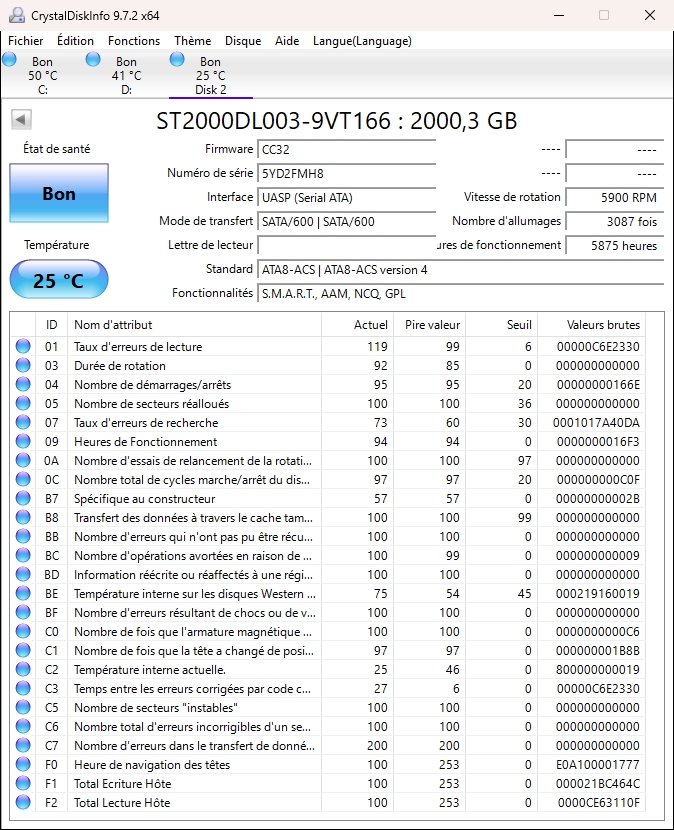The width and height of the screenshot is (674, 830).
Task: Click the CrystalDiskInfo app icon in title bar
Action: click(16, 16)
